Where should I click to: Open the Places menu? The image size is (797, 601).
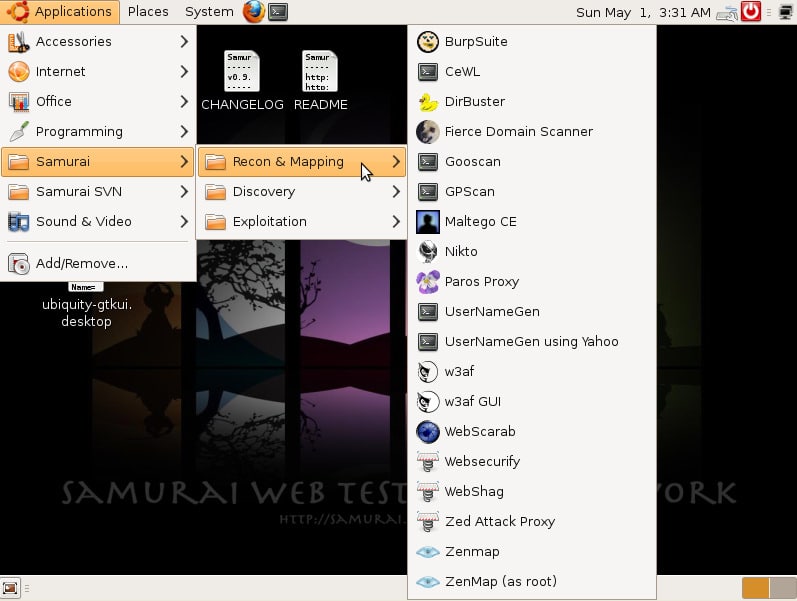pos(148,12)
